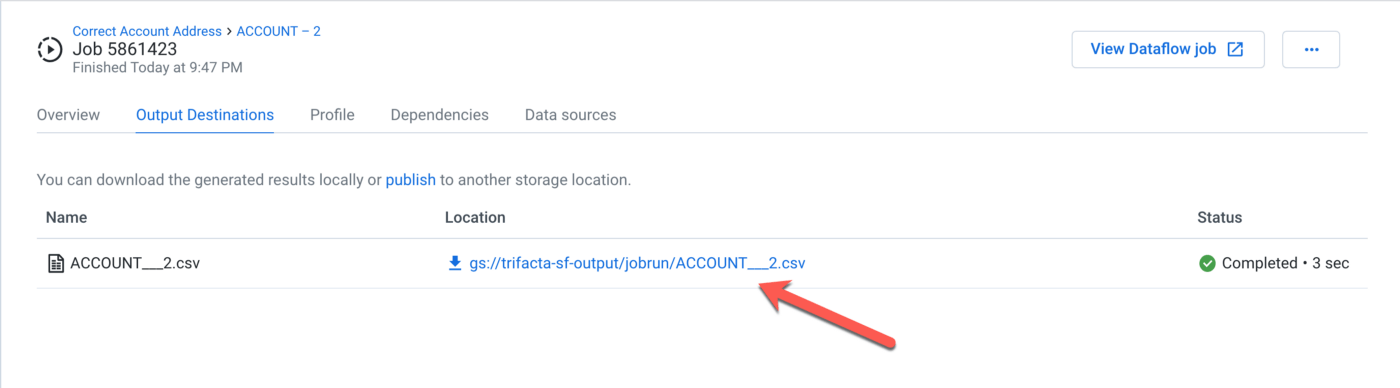Viewport: 1400px width, 388px height.
Task: Go to the Dependencies tab
Action: click(x=440, y=115)
